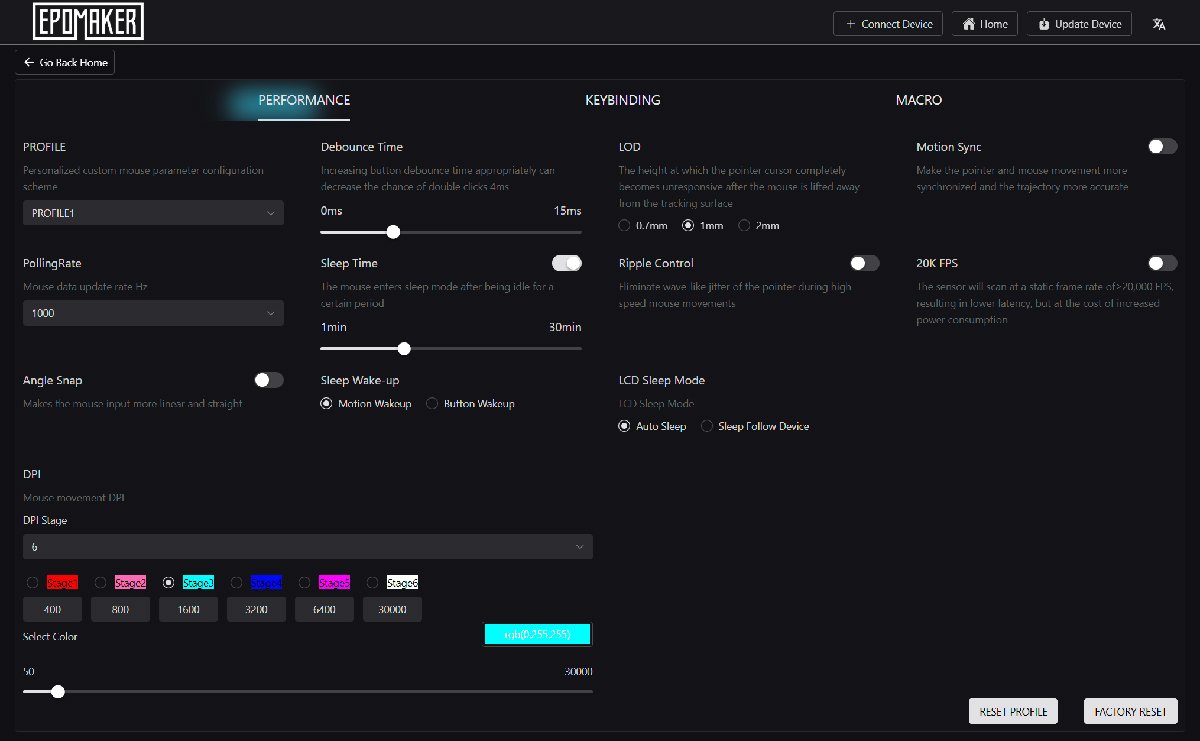Select DPI Stage6 radio button
1200x741 pixels.
click(372, 583)
